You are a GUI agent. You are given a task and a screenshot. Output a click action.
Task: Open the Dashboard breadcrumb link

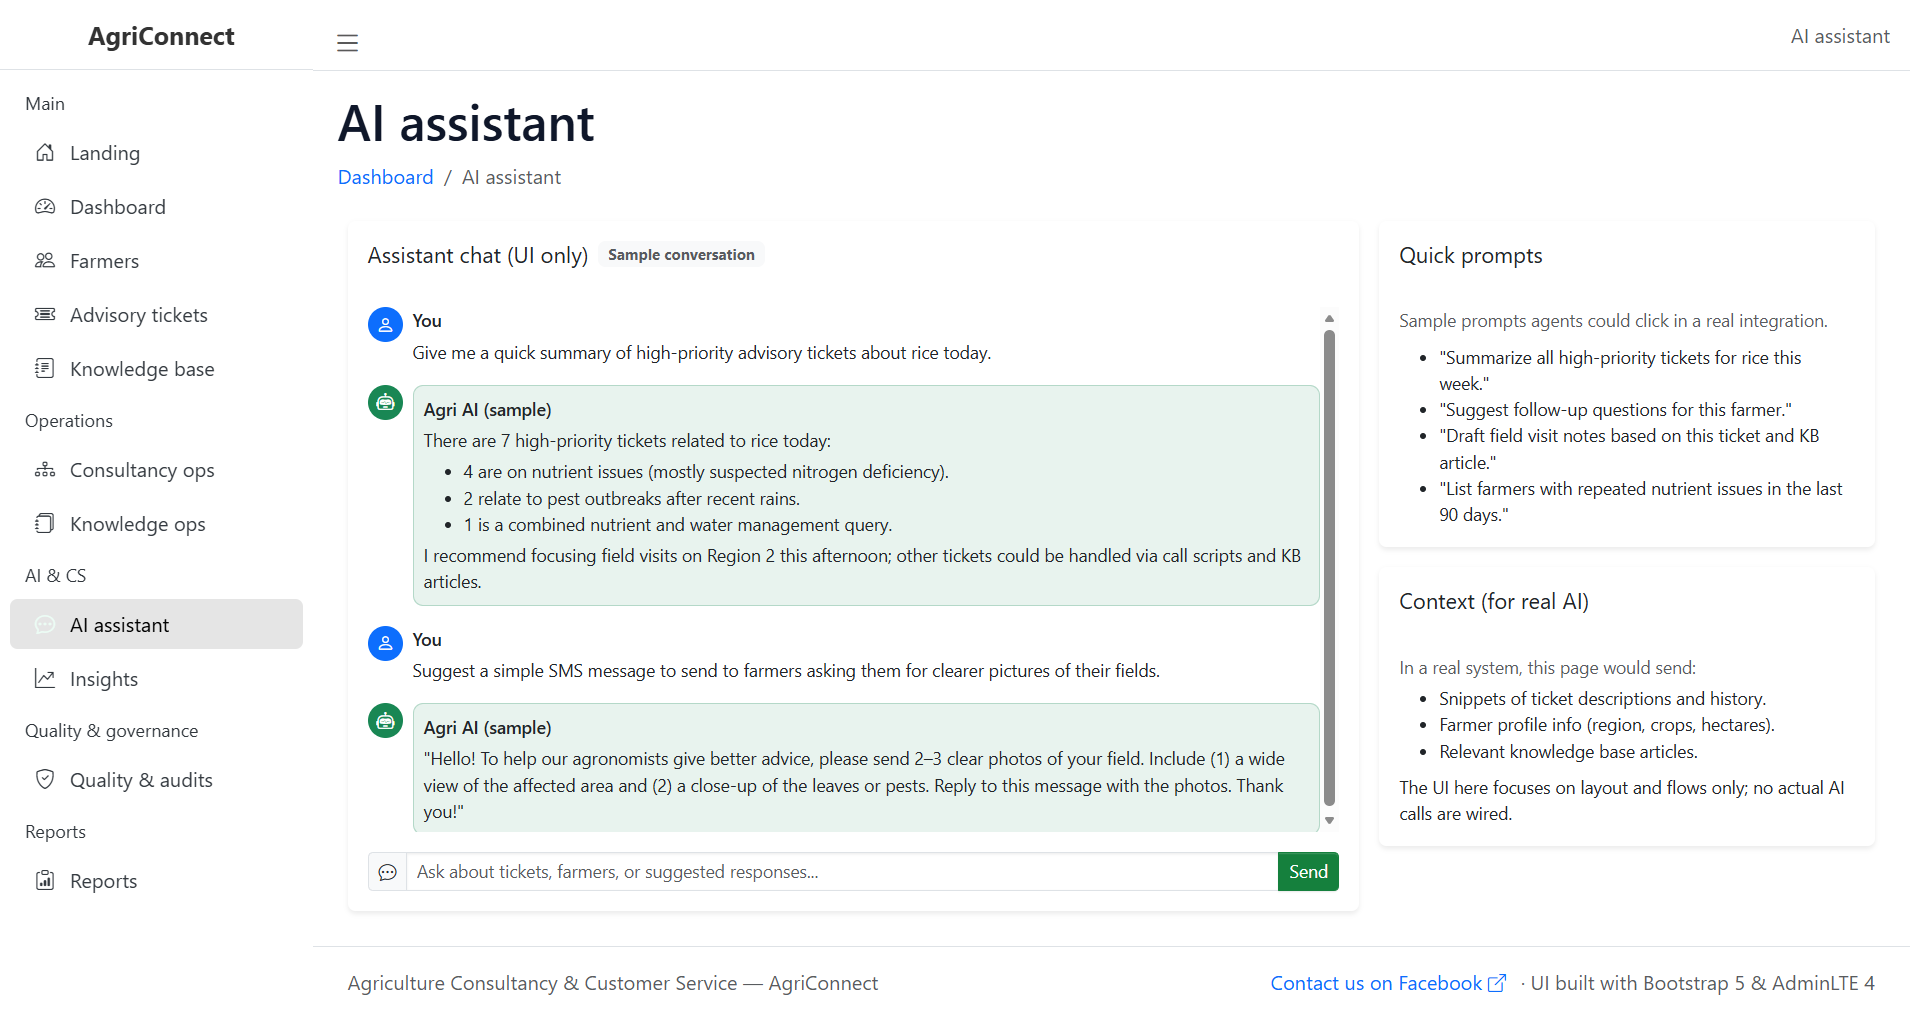385,177
